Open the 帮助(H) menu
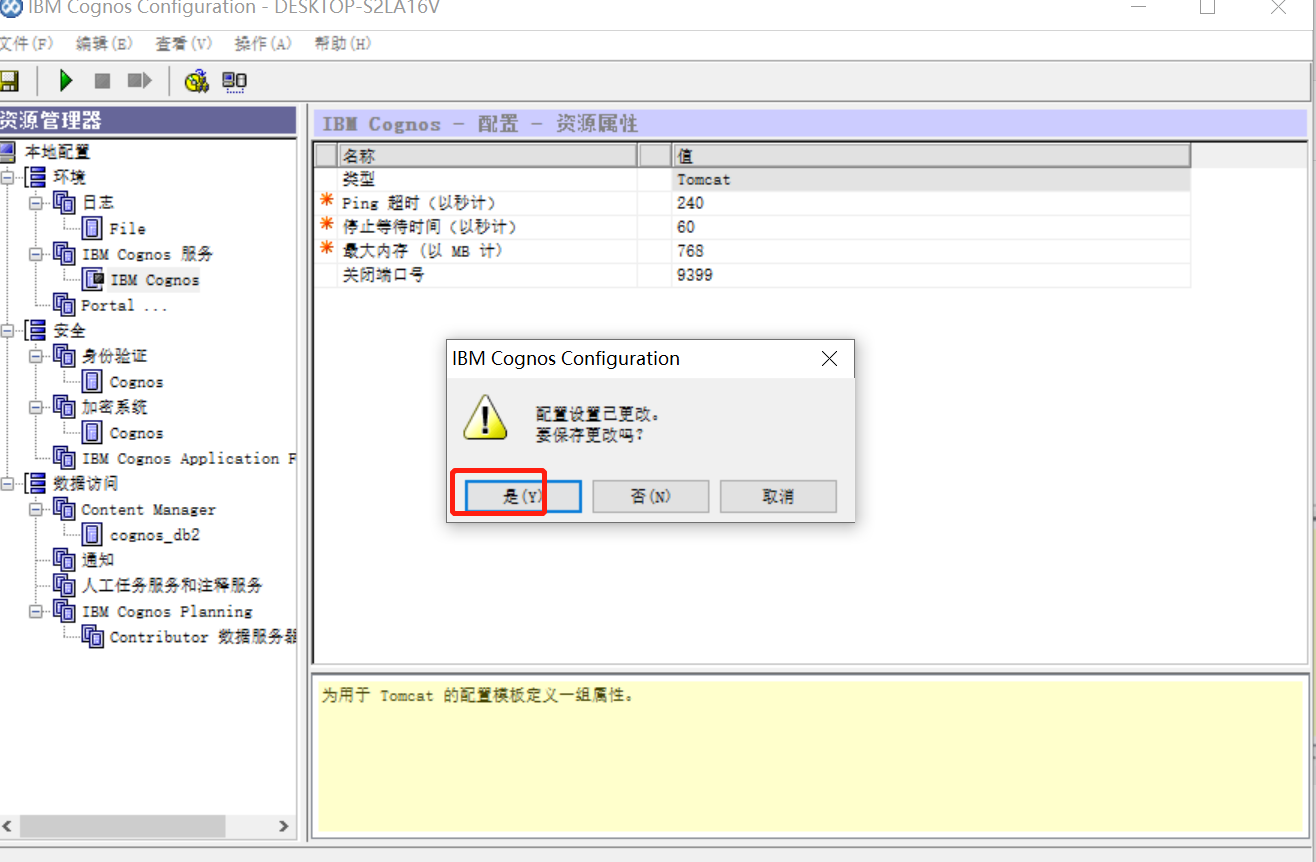Viewport: 1316px width, 862px height. point(343,44)
